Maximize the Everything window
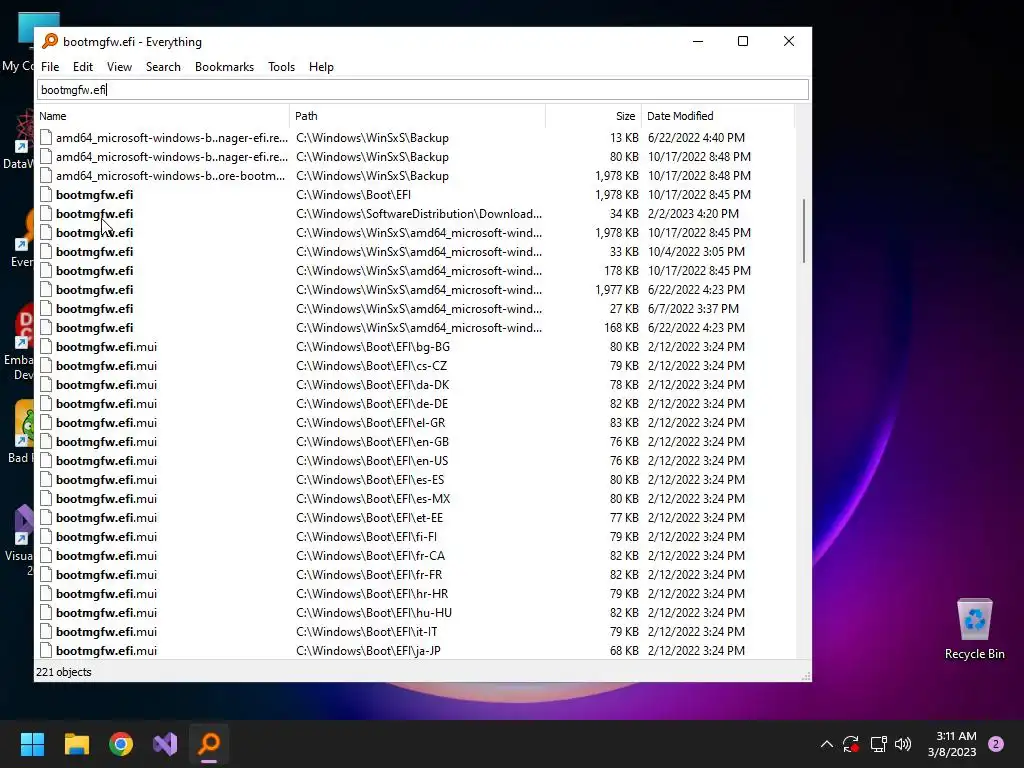 coord(743,41)
